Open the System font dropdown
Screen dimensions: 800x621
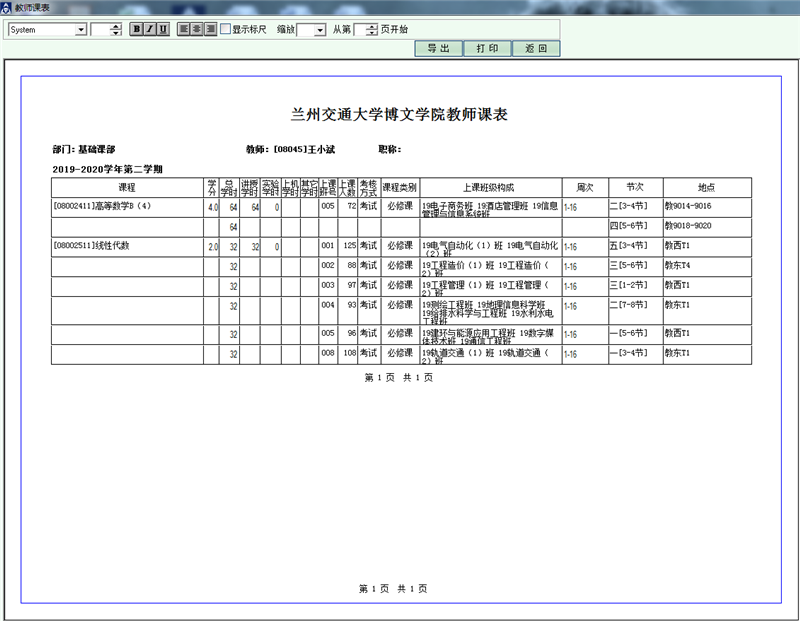click(81, 30)
